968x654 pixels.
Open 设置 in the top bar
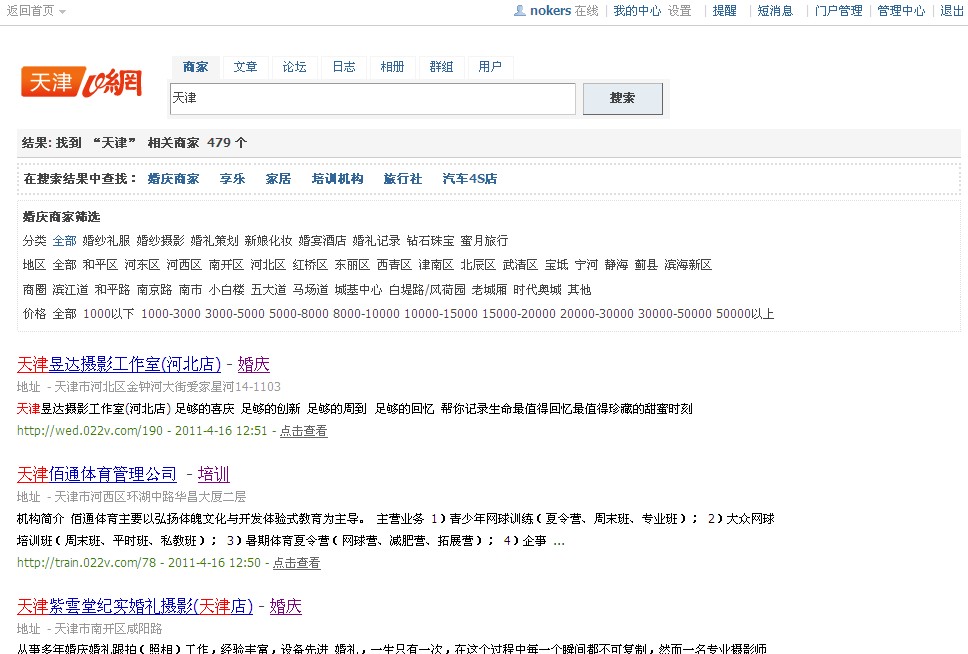(680, 11)
